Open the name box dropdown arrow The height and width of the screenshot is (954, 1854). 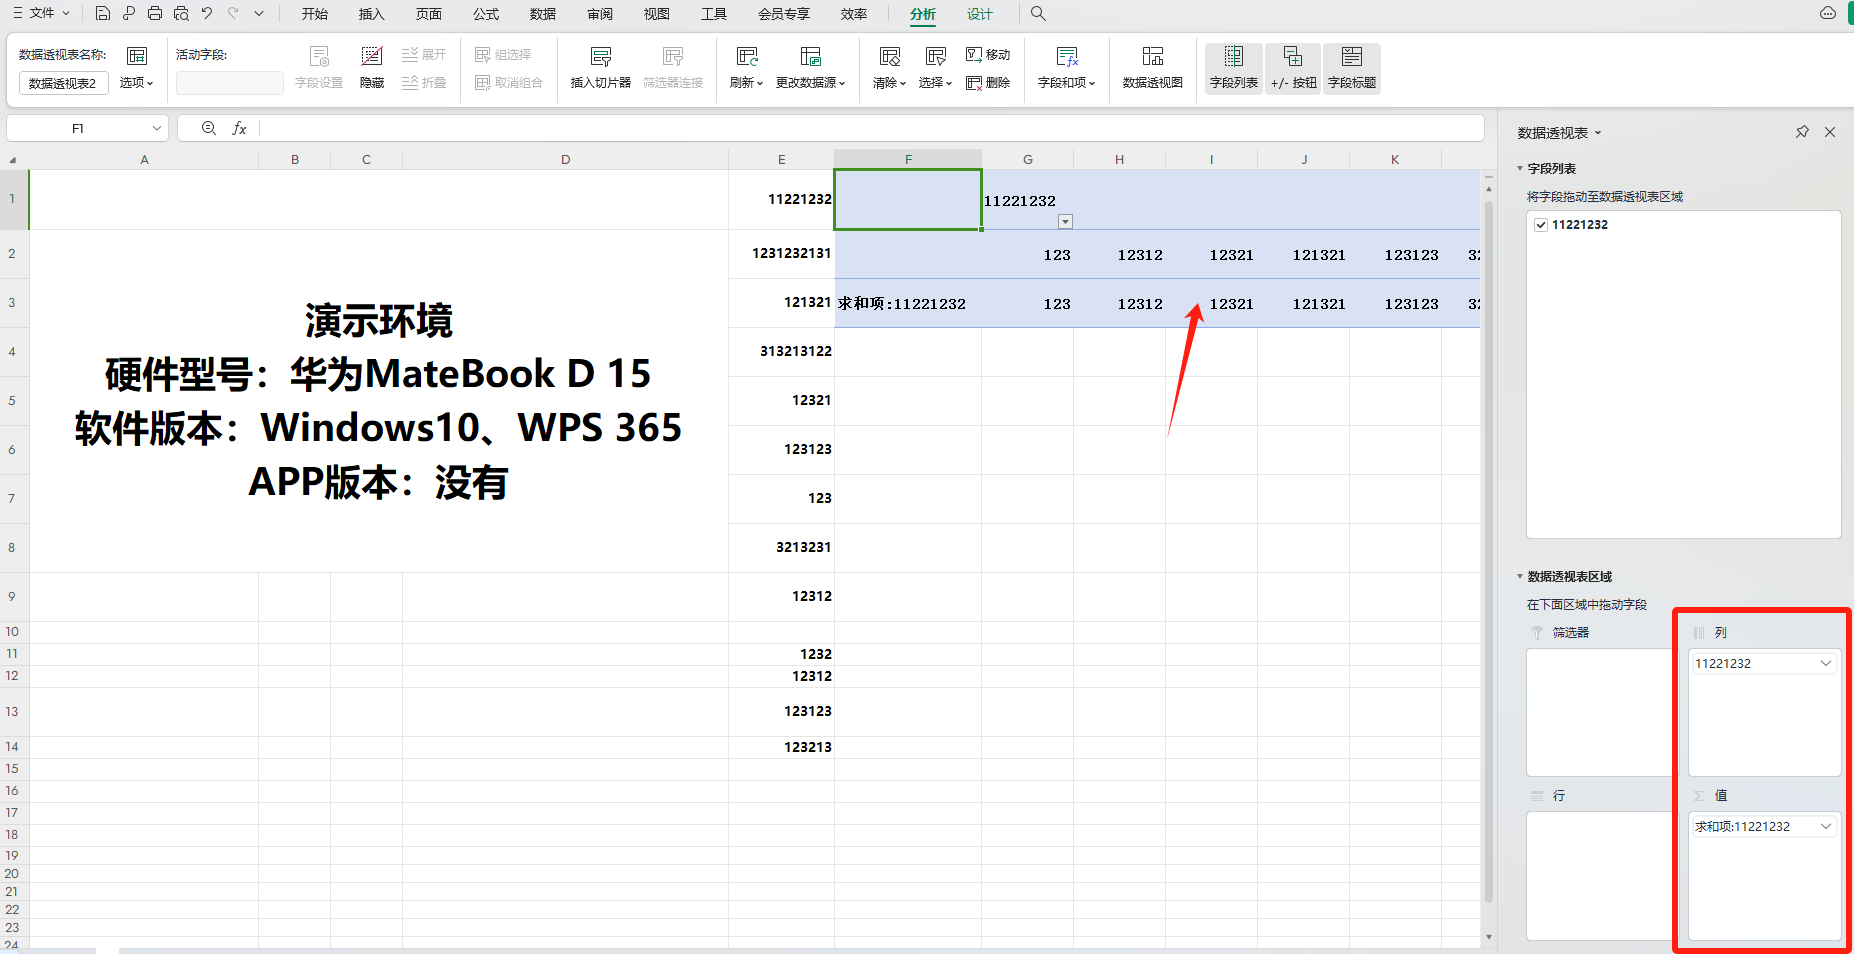pos(157,128)
